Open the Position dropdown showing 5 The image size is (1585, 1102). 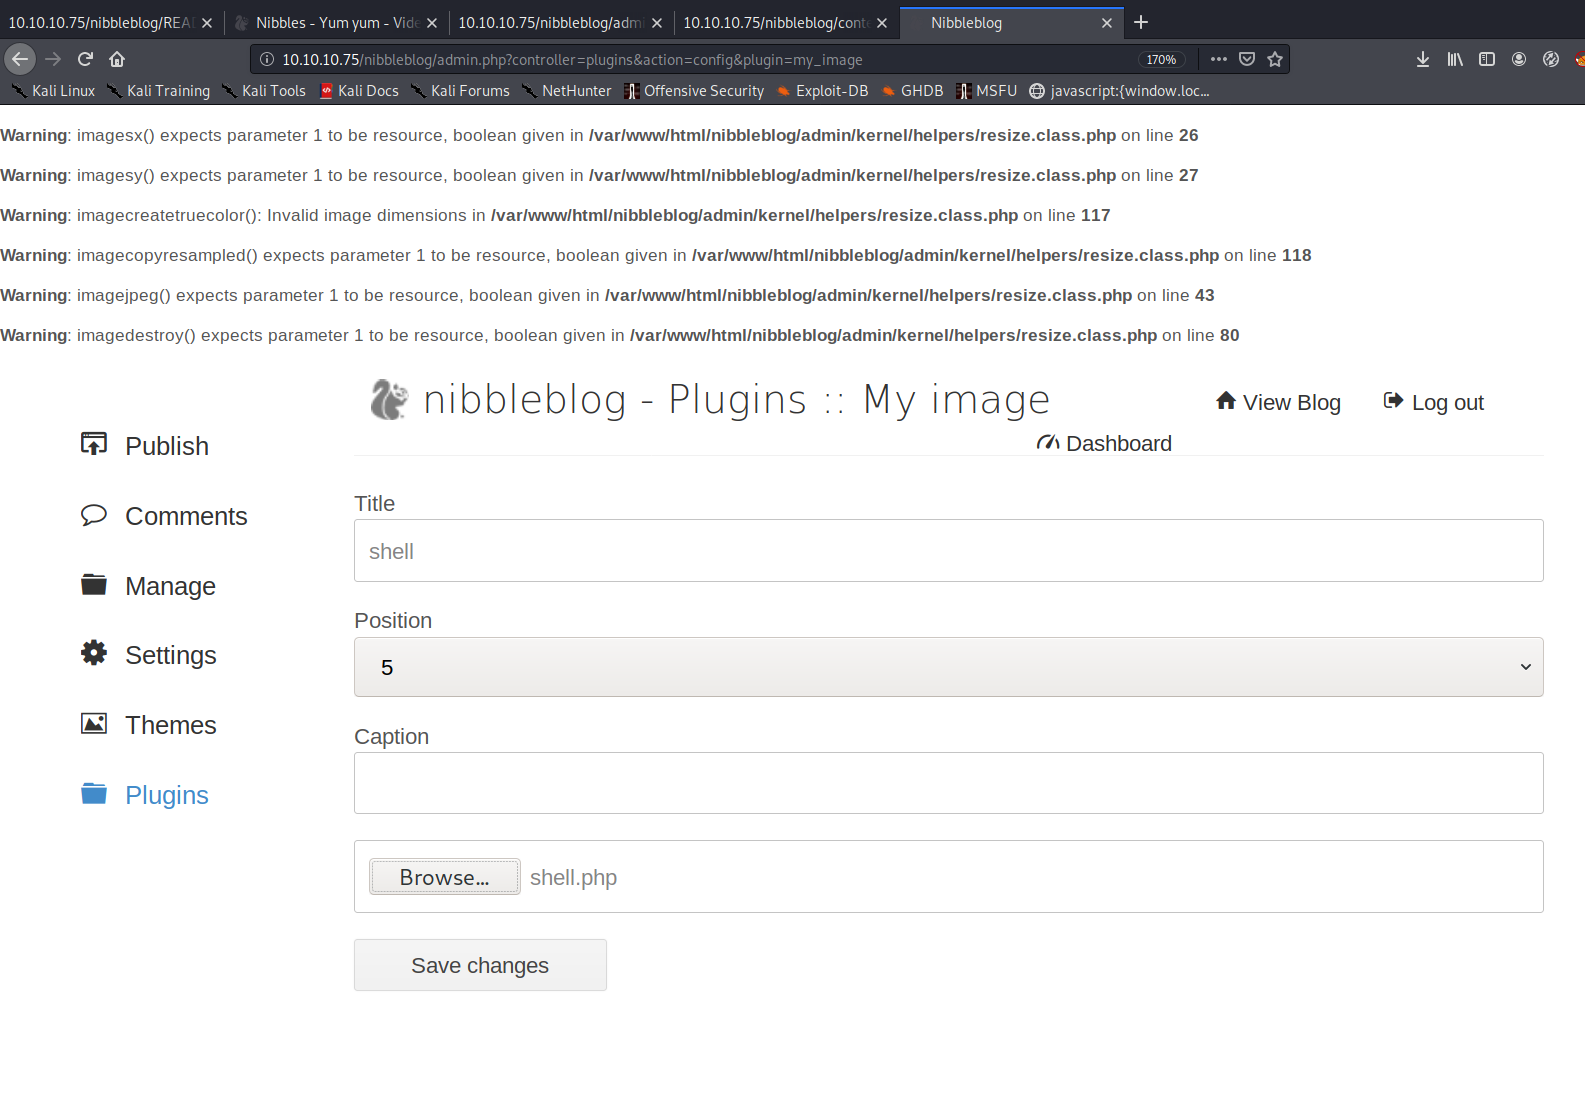point(948,667)
